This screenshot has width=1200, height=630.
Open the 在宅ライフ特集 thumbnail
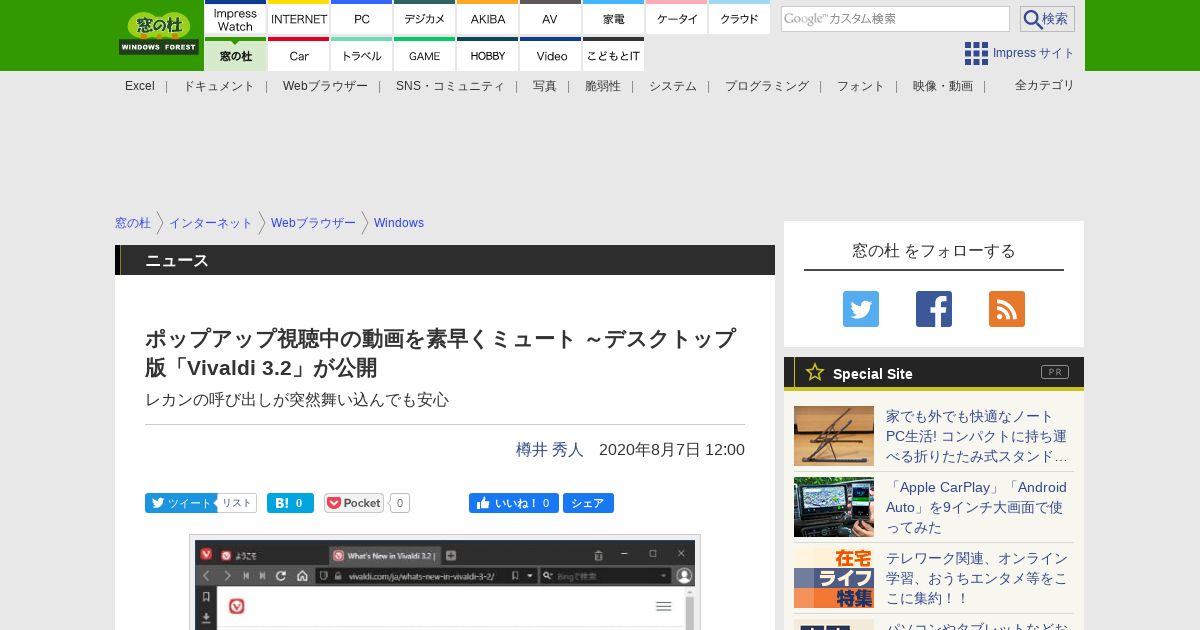[x=834, y=578]
